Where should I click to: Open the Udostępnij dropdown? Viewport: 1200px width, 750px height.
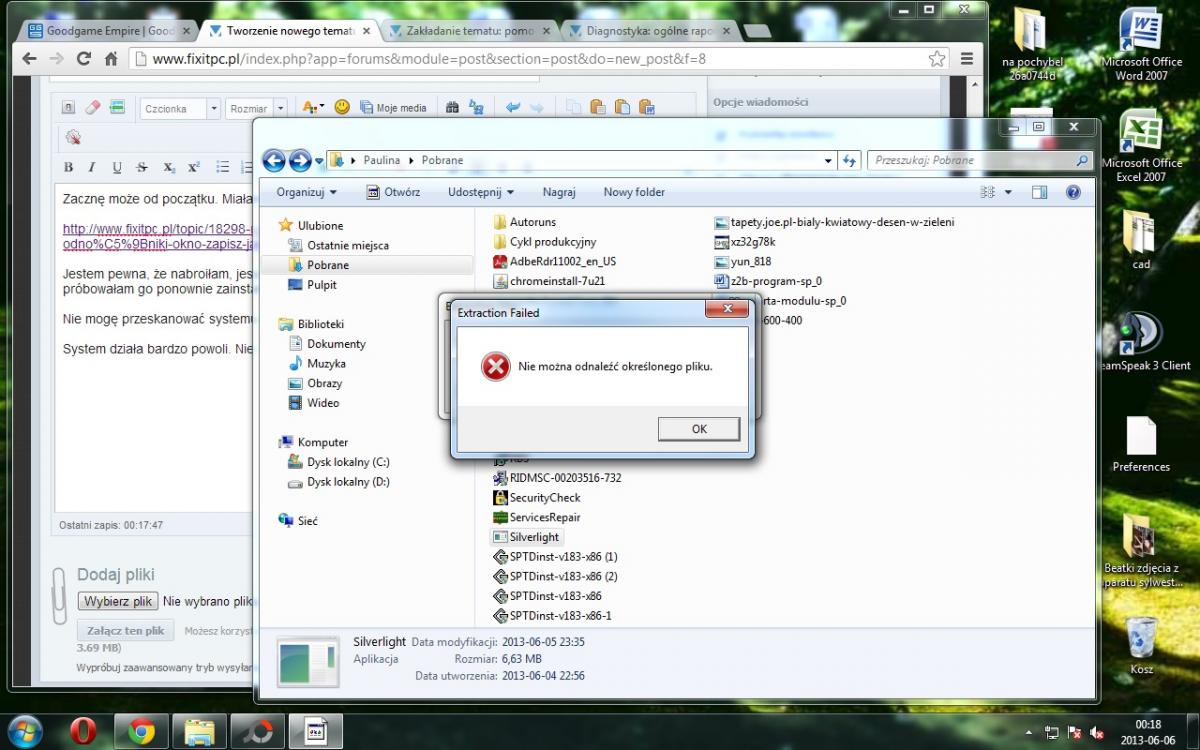pyautogui.click(x=480, y=192)
